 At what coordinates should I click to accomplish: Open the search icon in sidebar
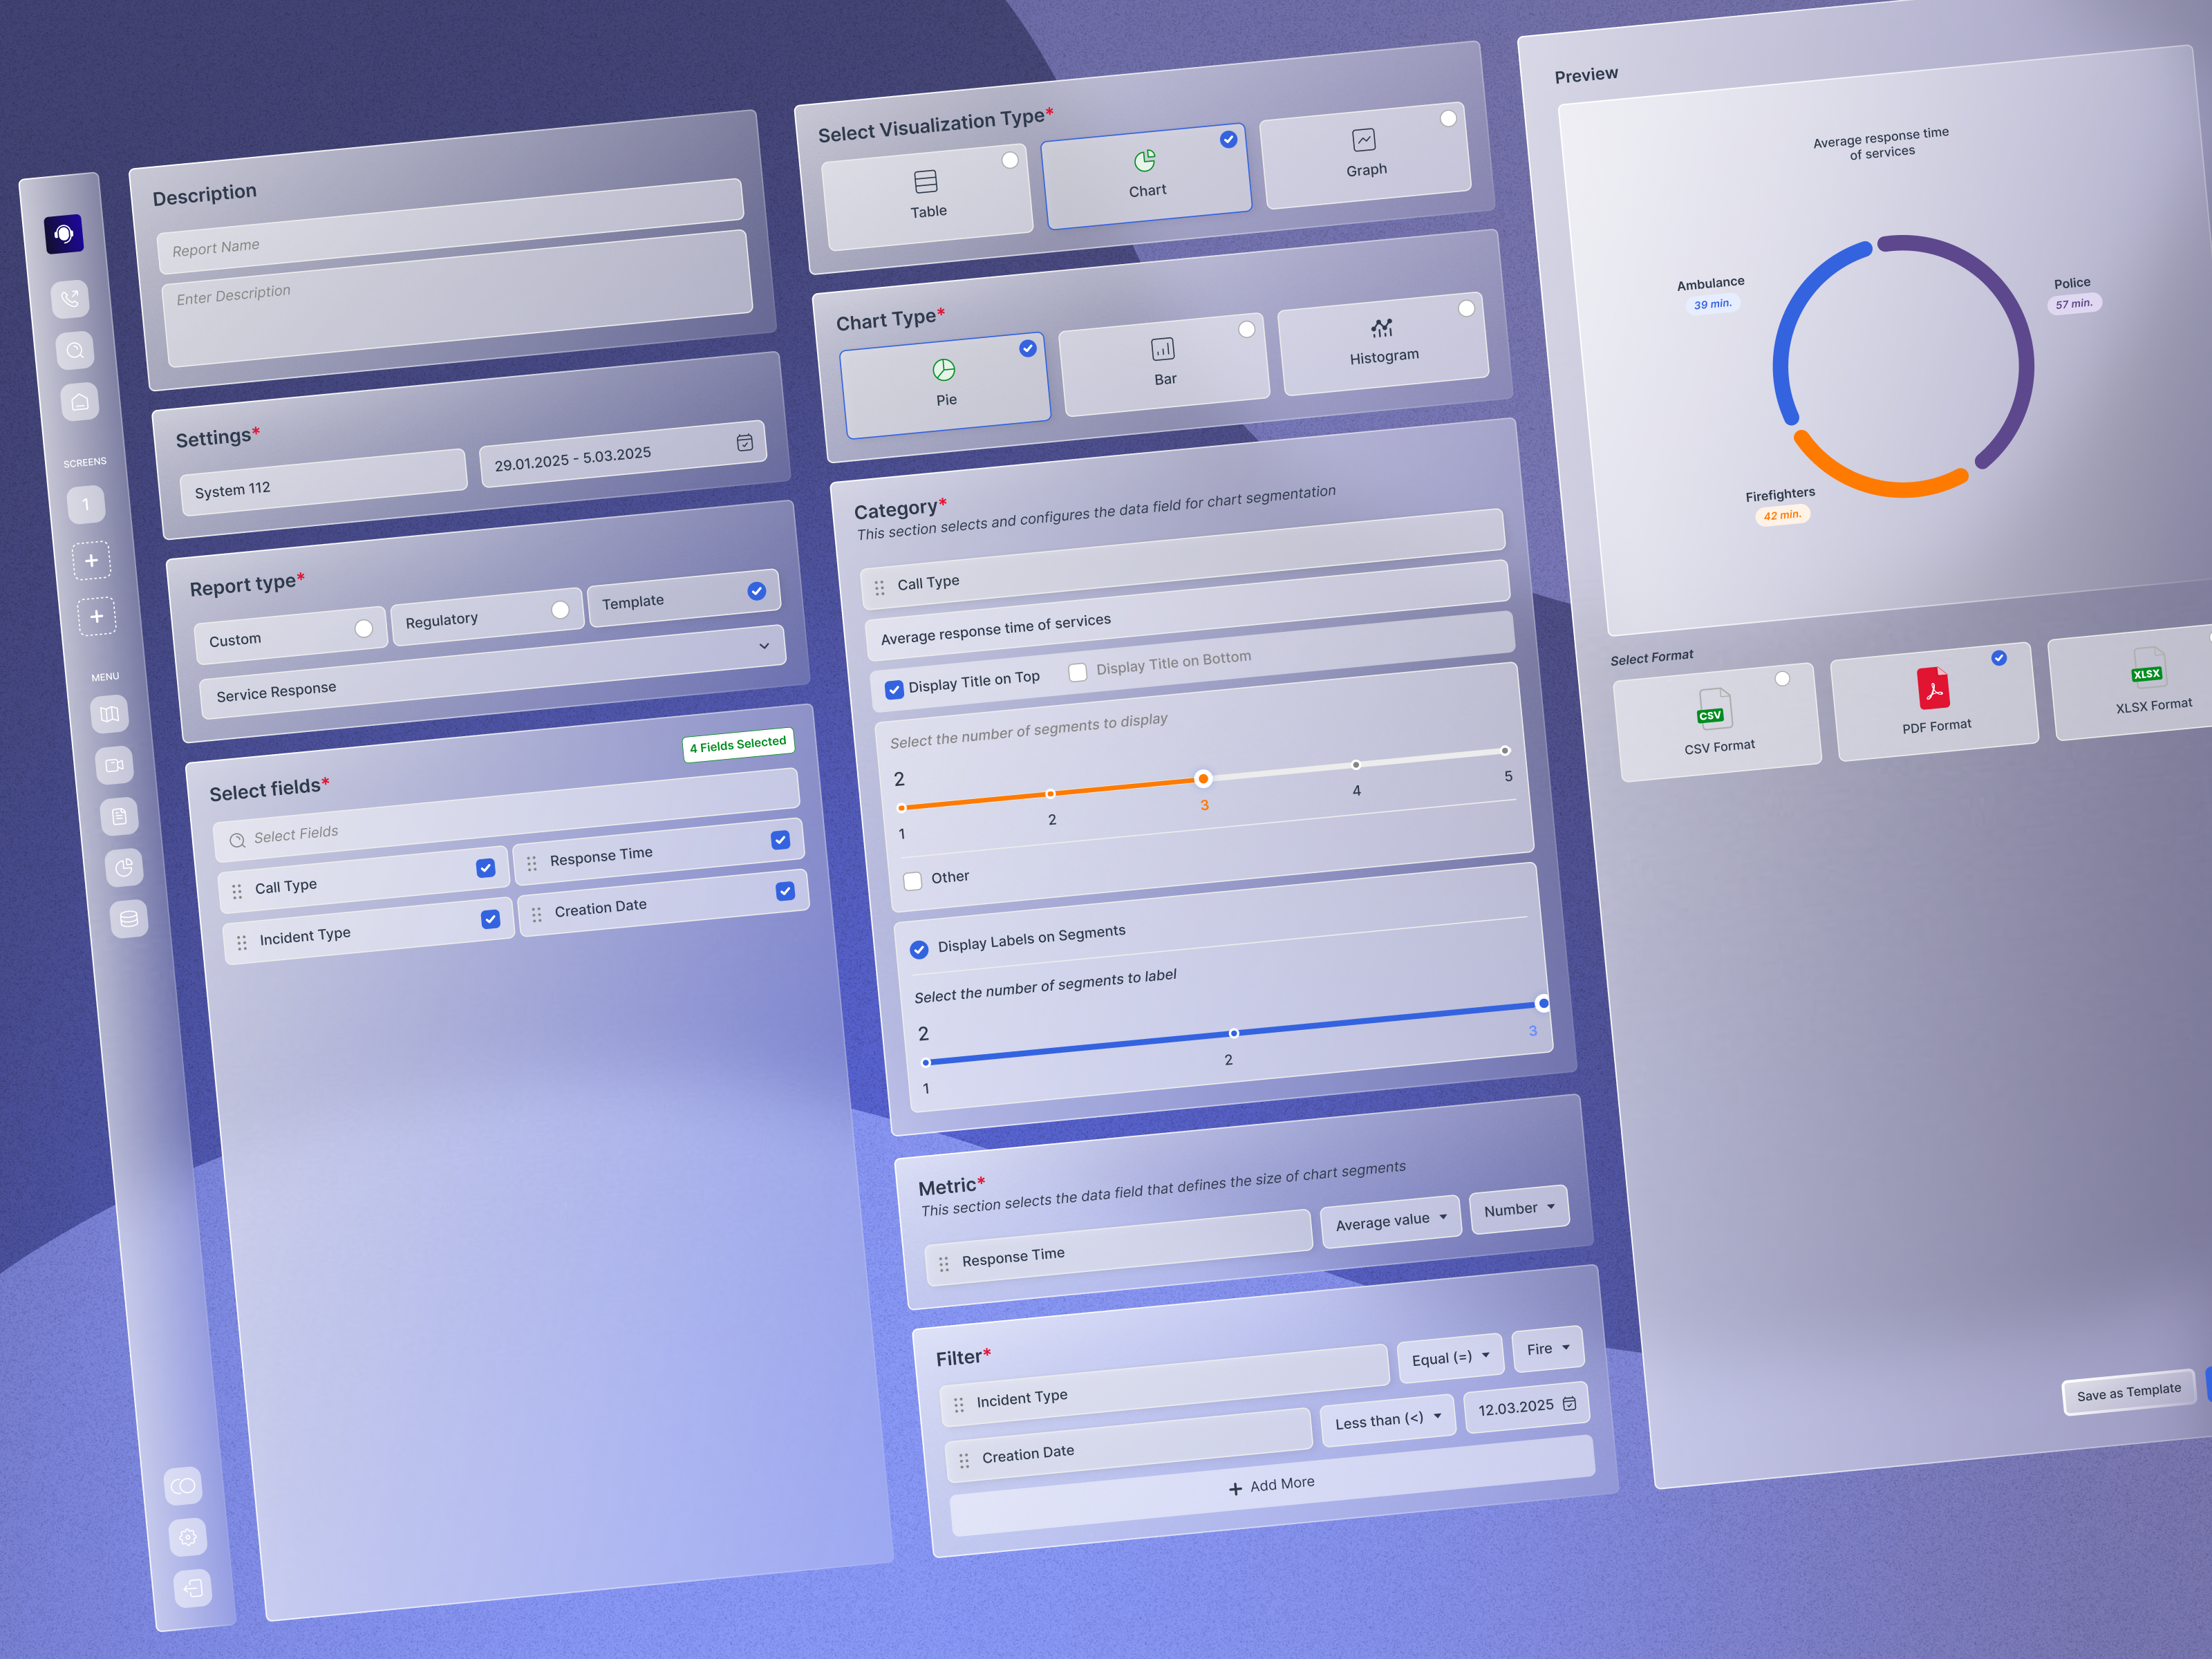coord(75,350)
